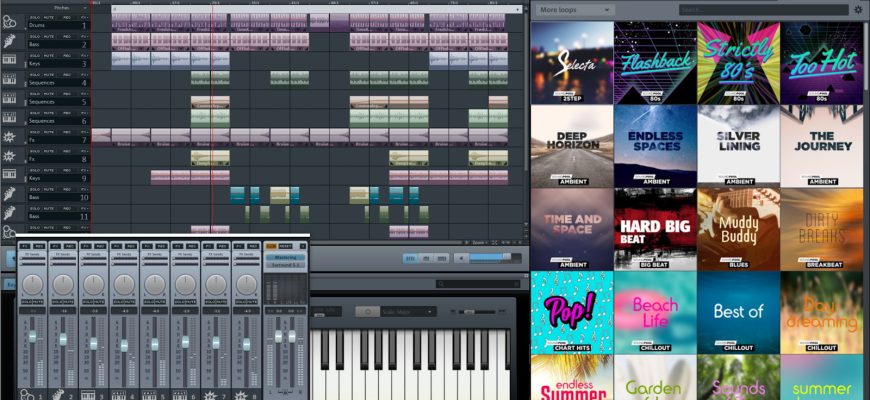Click the keyboard icon on Keys track 9
Screen dimensions: 870x400
click(9, 174)
